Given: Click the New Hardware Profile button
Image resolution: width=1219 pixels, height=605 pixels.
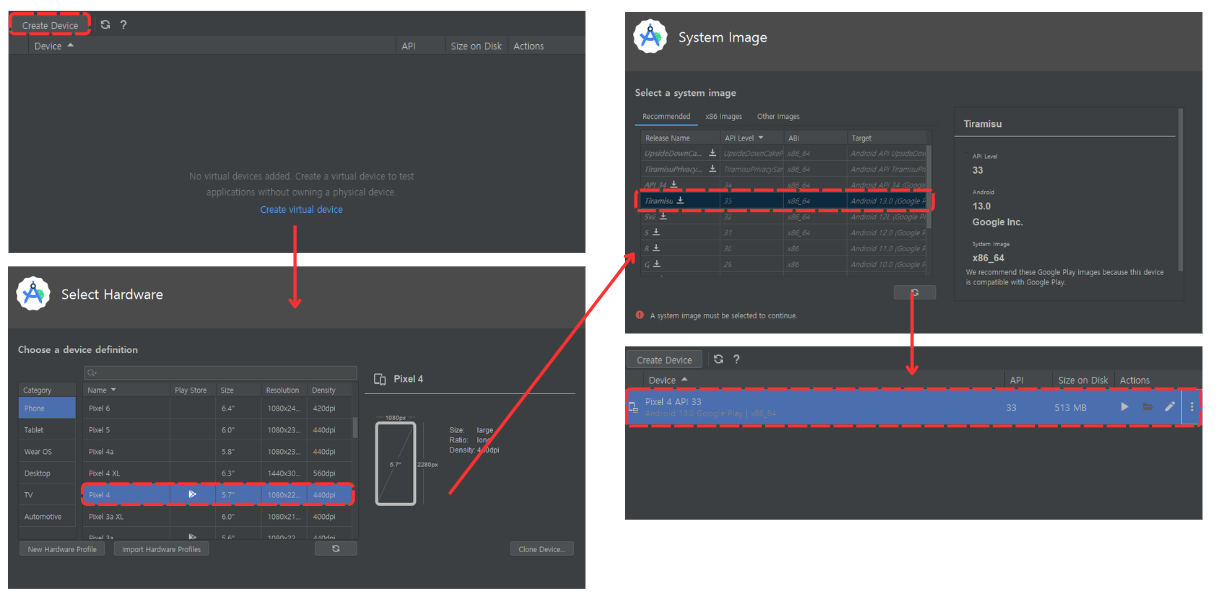Looking at the screenshot, I should (x=62, y=549).
